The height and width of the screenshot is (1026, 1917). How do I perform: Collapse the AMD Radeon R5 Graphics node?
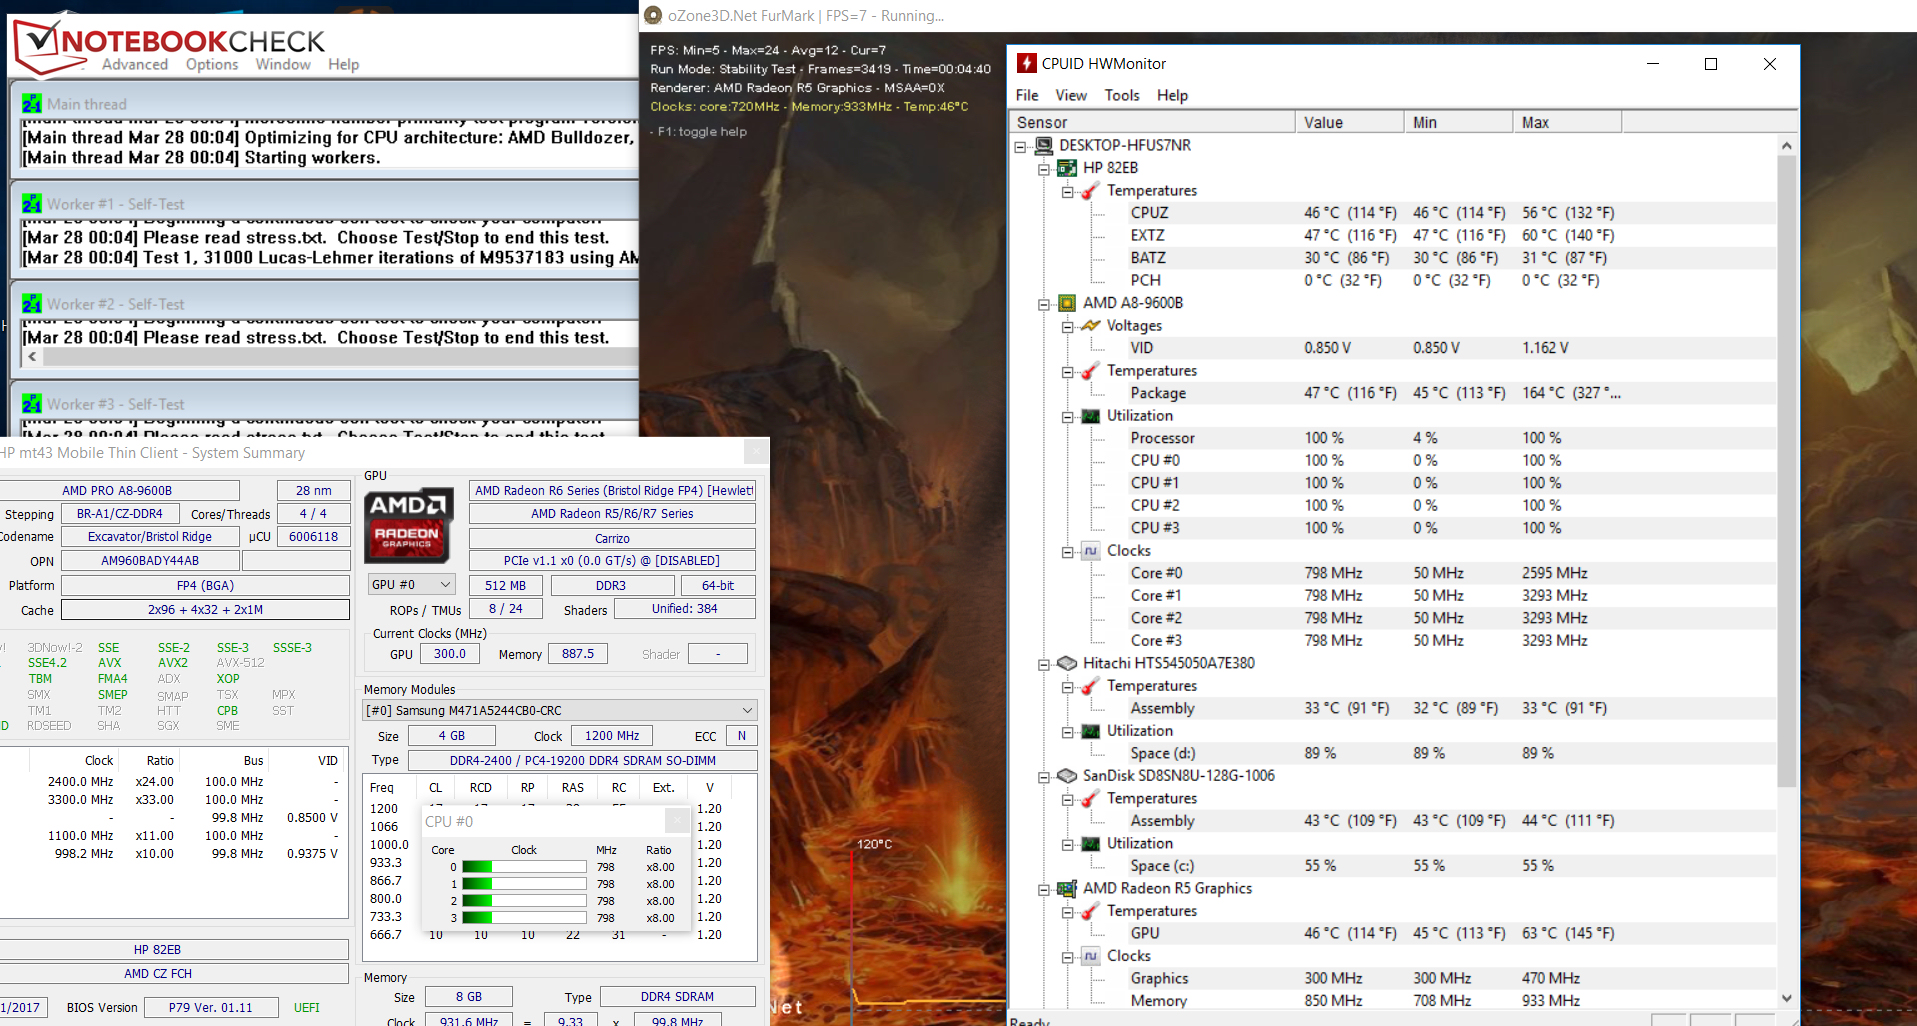point(1044,889)
